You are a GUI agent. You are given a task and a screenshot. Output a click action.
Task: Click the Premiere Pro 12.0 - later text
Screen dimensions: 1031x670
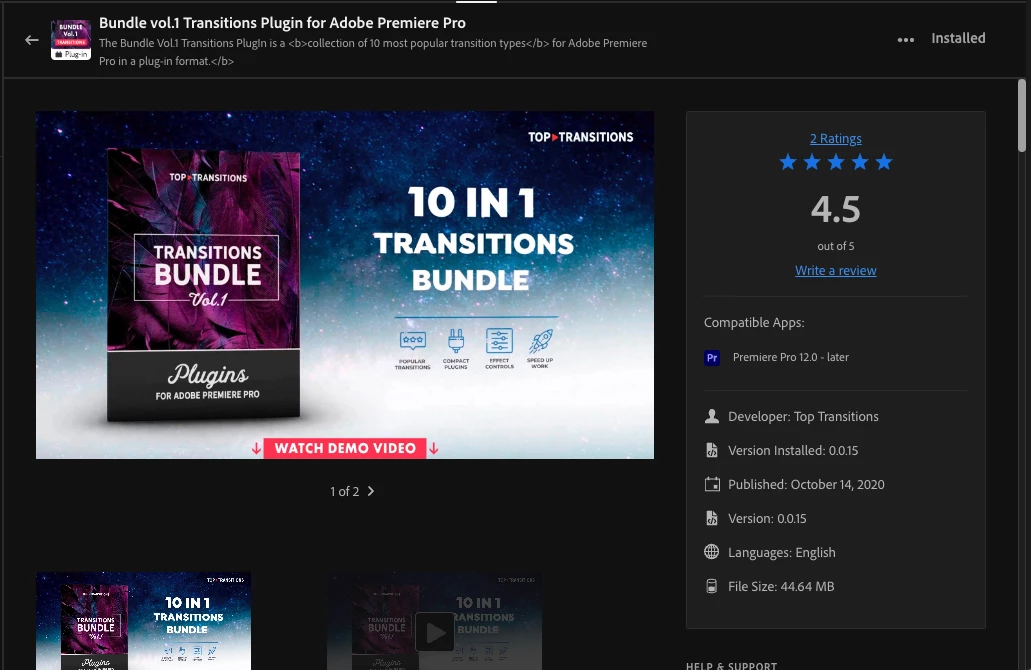tap(790, 357)
